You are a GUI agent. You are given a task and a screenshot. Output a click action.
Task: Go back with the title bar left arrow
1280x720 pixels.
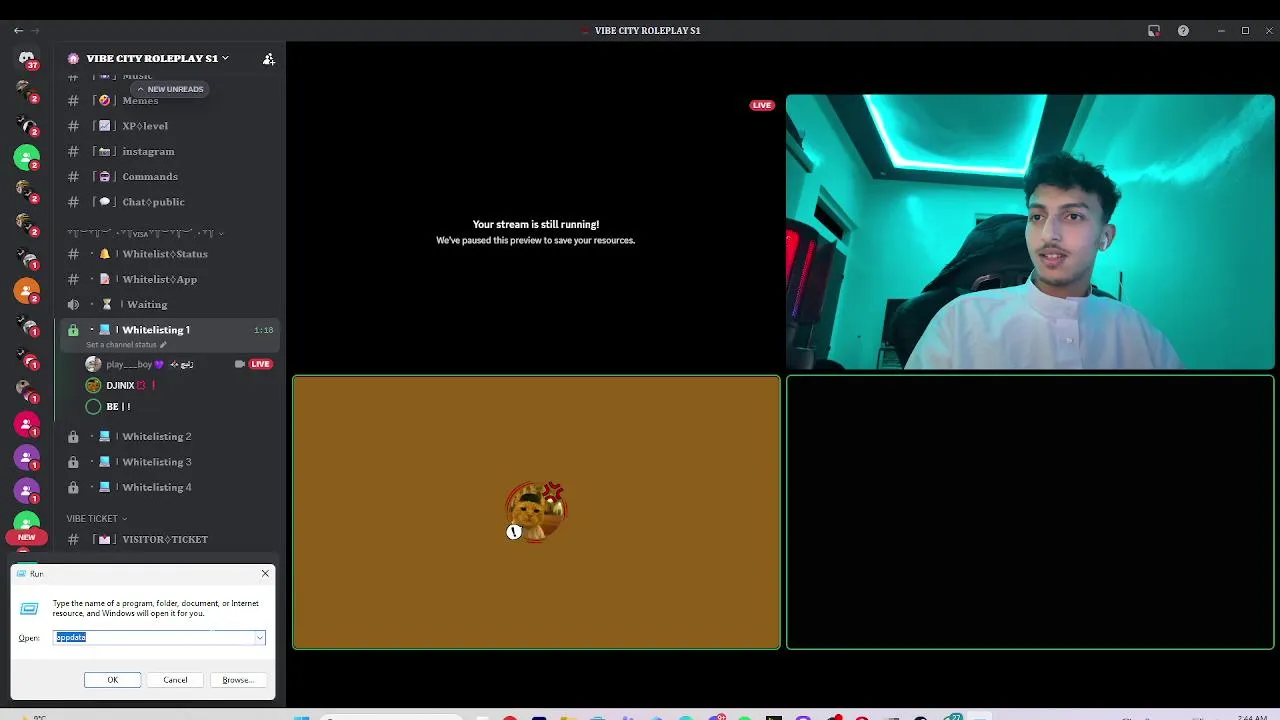pyautogui.click(x=18, y=31)
